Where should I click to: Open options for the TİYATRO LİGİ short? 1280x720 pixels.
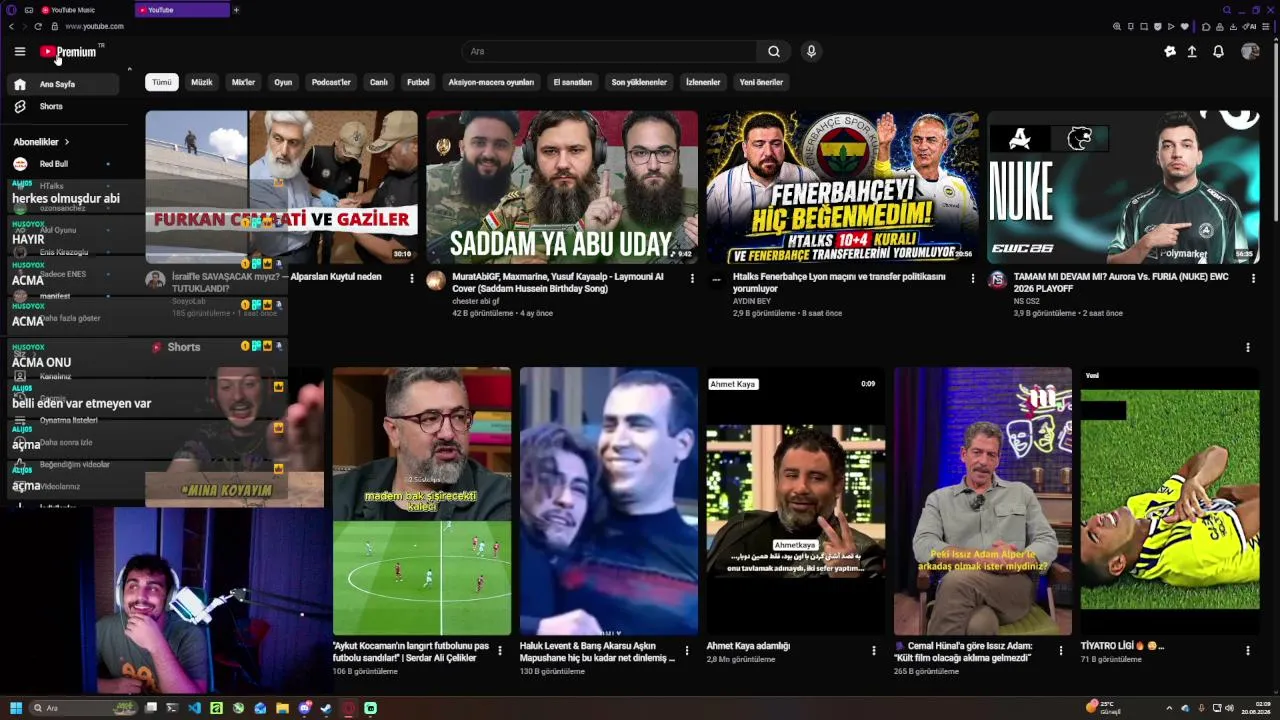tap(1247, 650)
